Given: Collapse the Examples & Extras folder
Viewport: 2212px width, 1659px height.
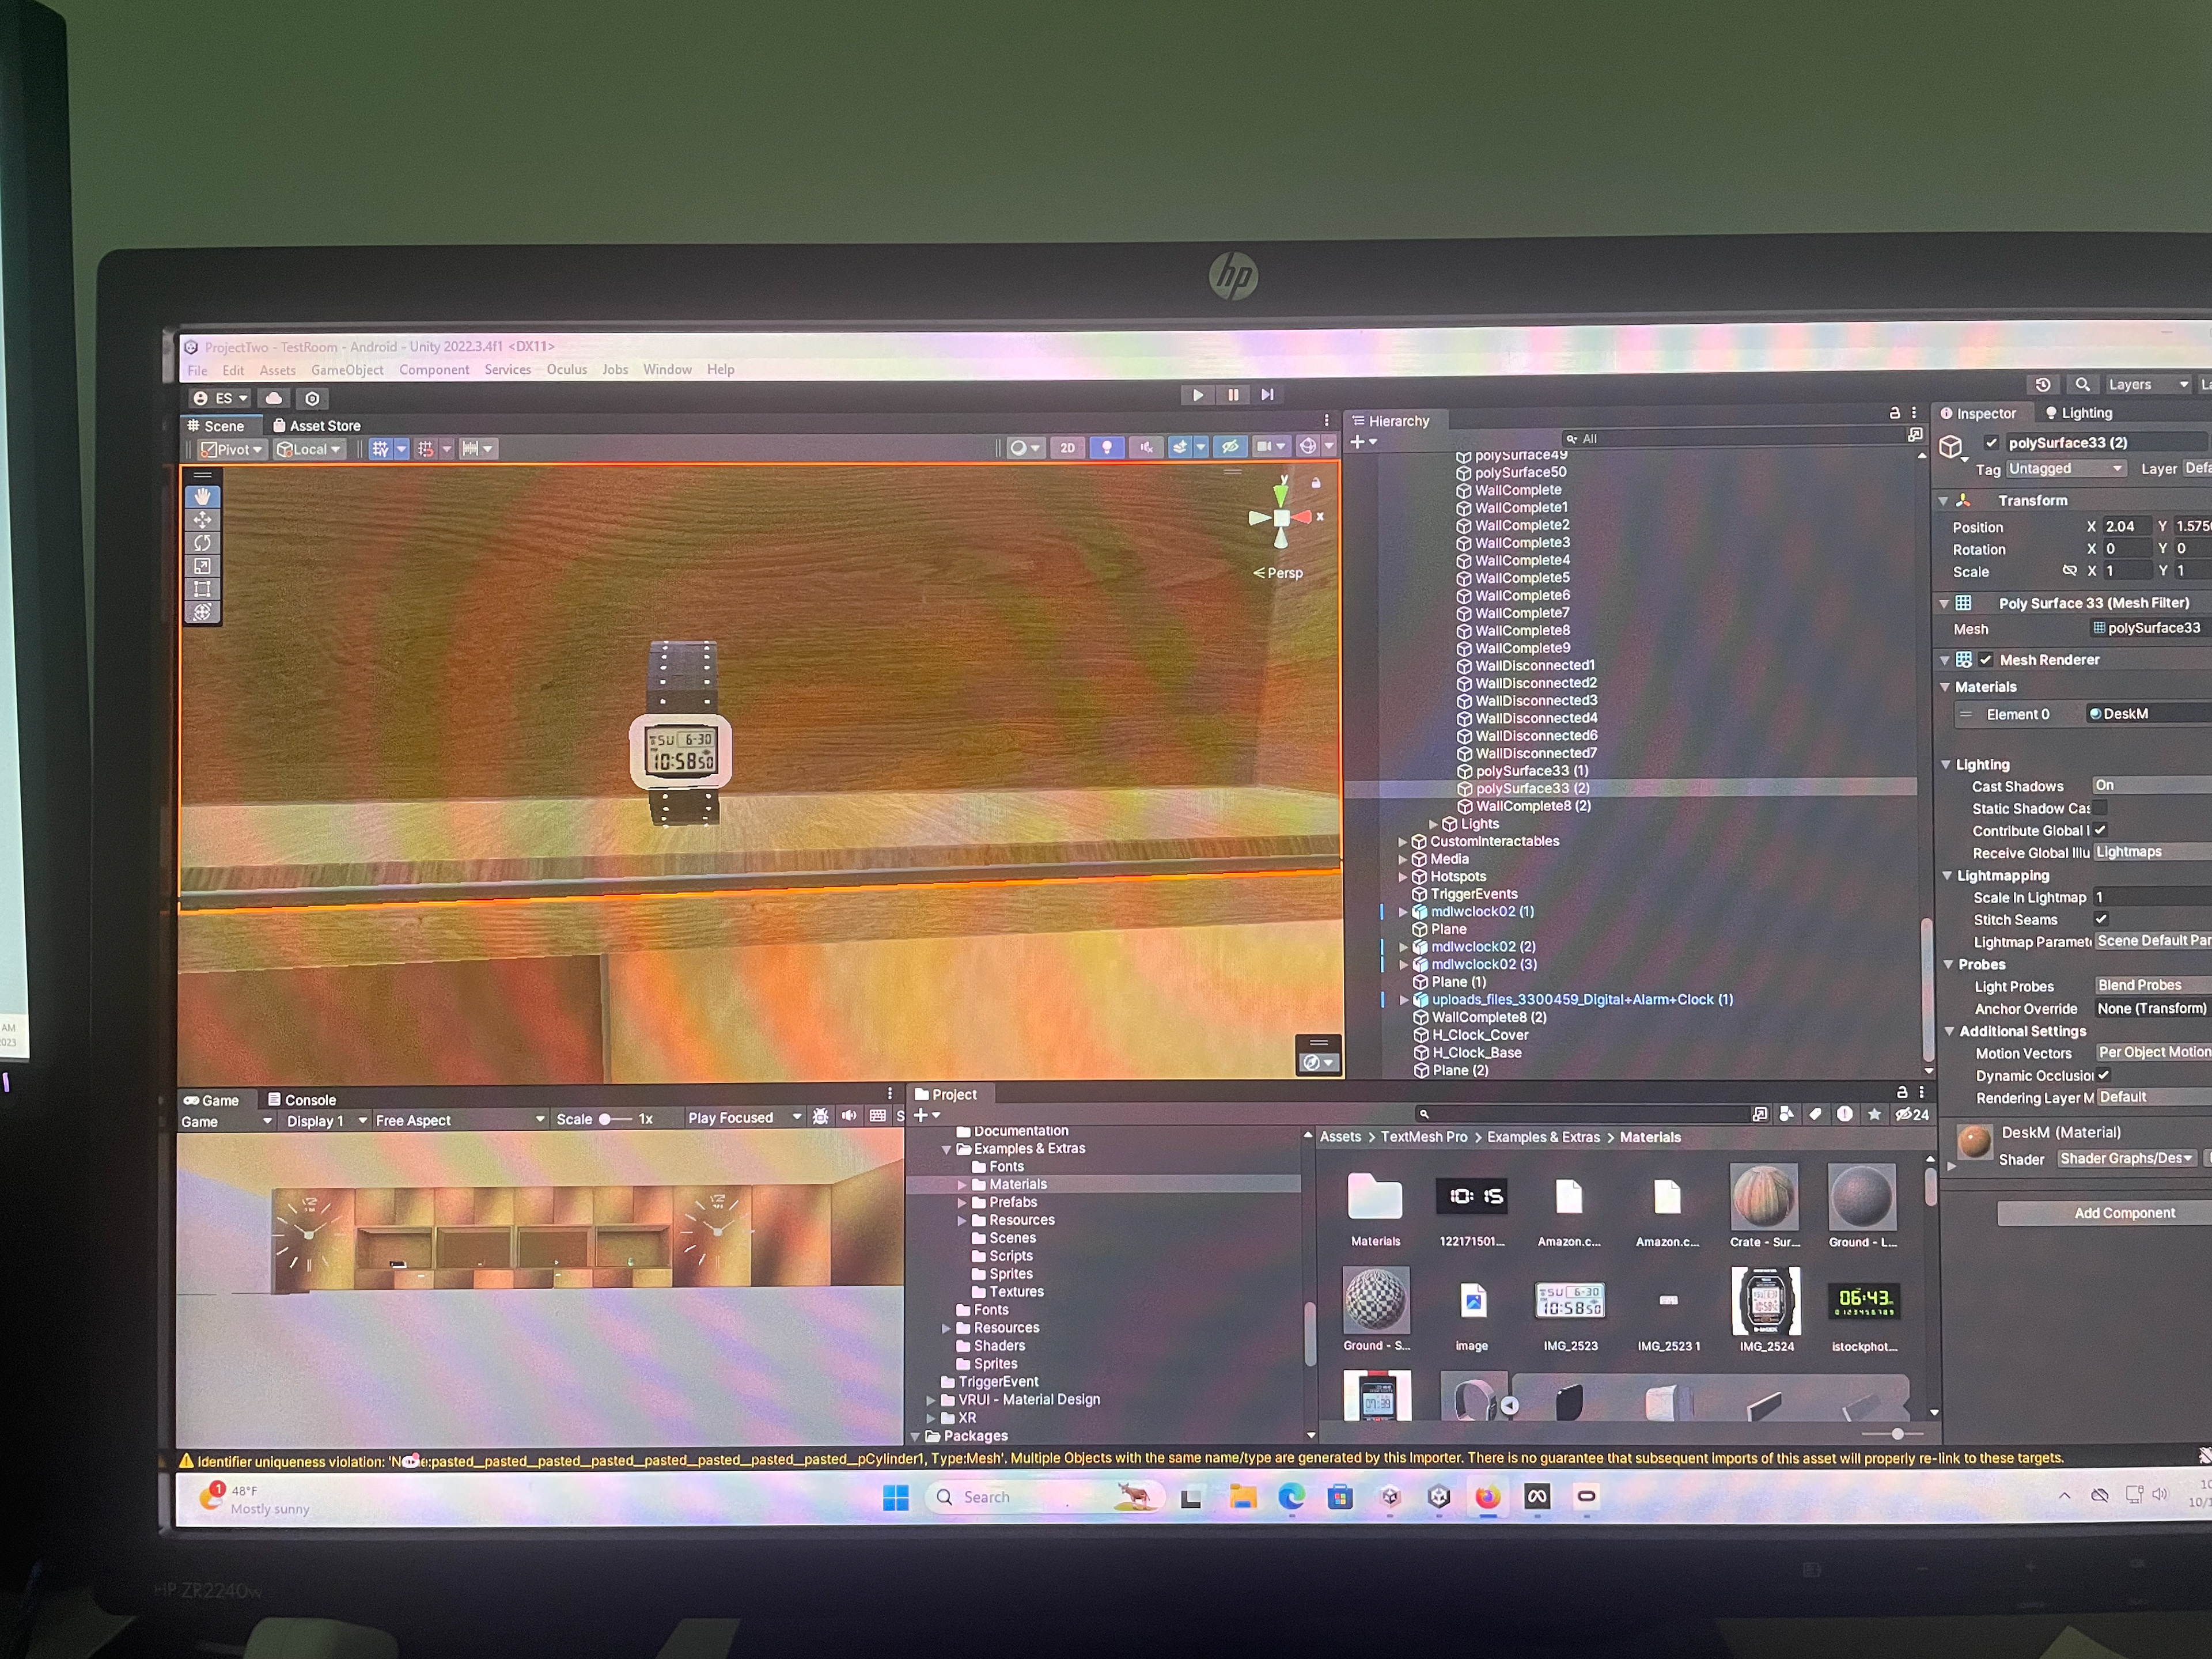Looking at the screenshot, I should pyautogui.click(x=946, y=1150).
